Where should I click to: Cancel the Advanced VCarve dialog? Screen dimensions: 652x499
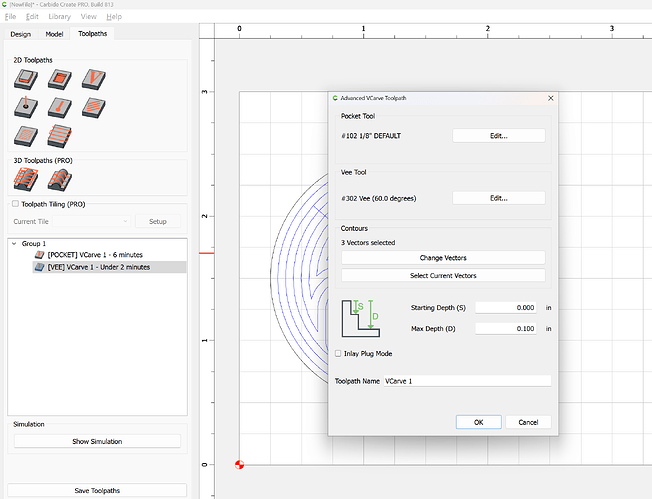coord(528,422)
